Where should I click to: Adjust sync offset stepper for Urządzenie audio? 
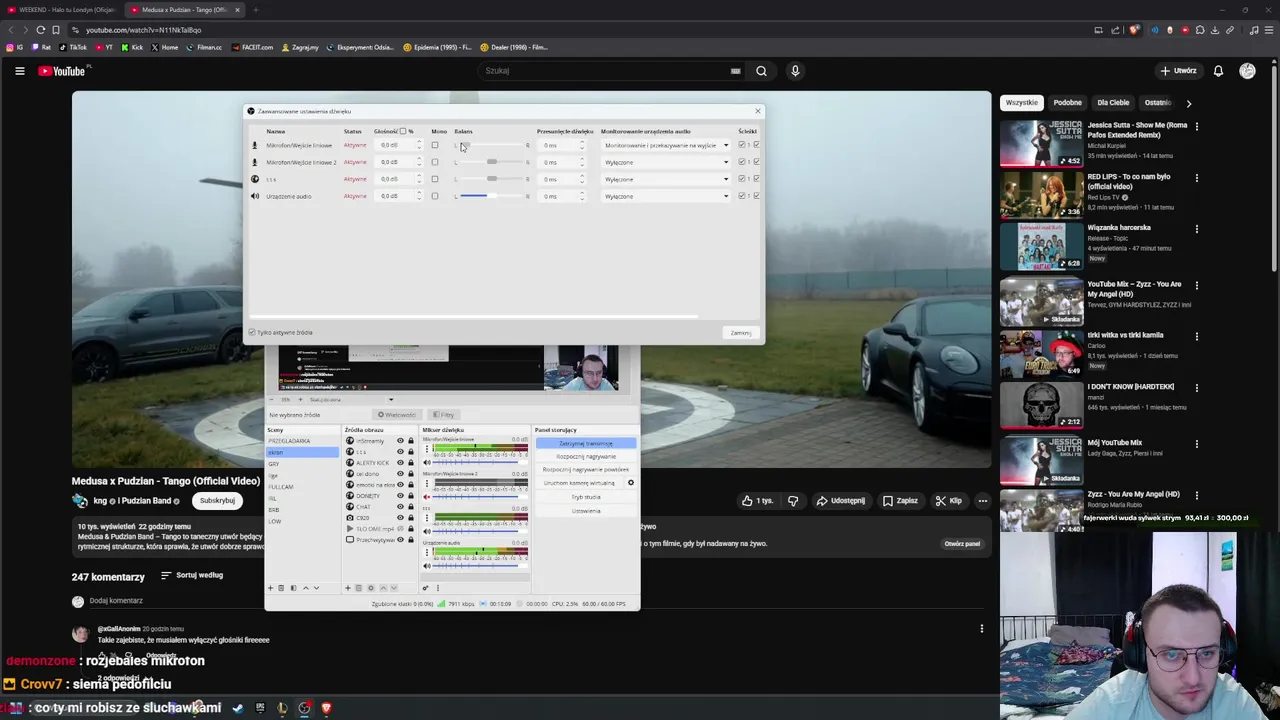pos(582,196)
